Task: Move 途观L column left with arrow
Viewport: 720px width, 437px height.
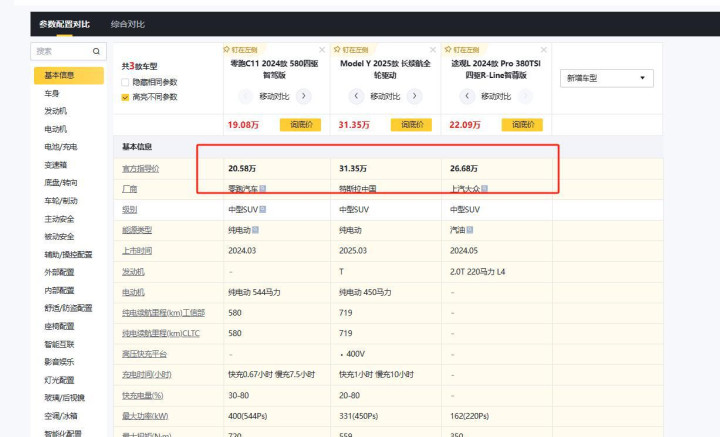Action: pos(467,96)
